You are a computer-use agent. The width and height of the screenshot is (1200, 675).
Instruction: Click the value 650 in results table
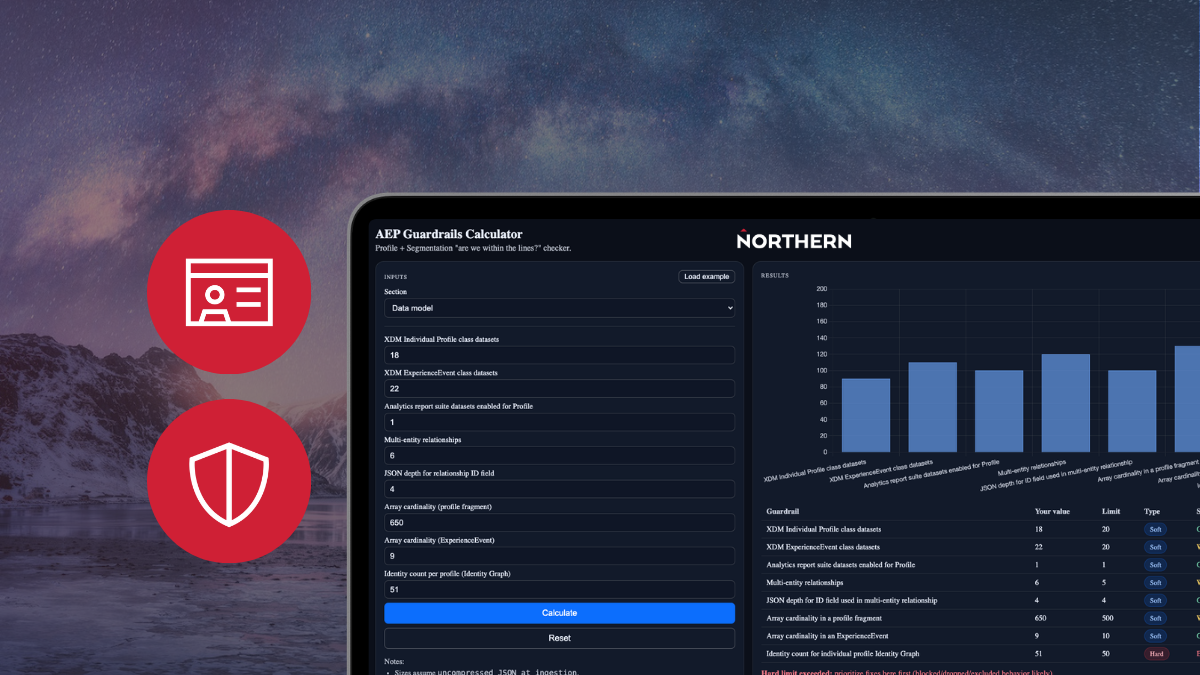1041,618
